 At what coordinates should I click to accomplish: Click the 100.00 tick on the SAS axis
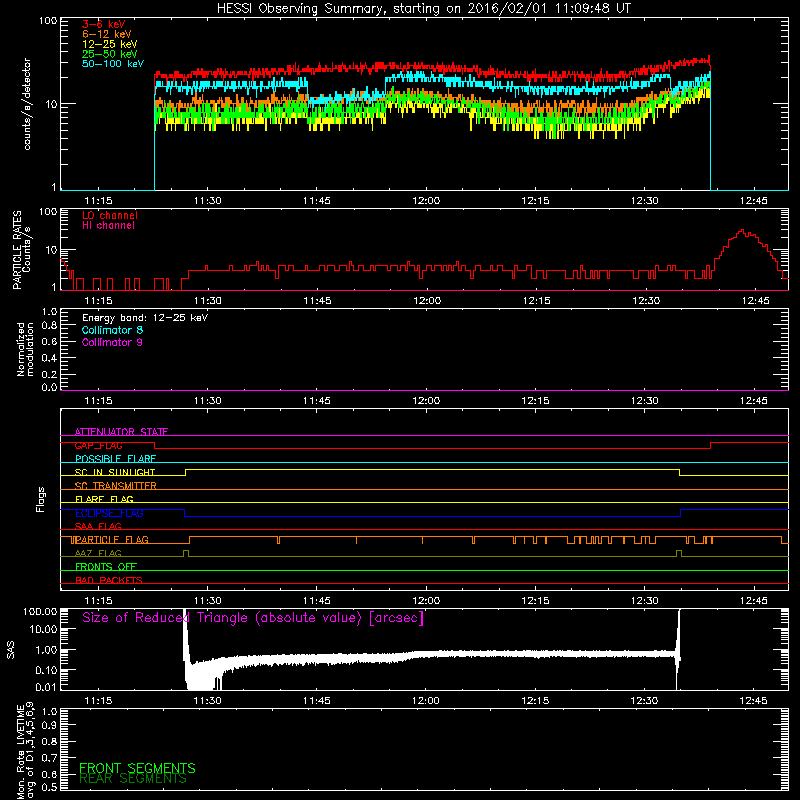[39, 611]
